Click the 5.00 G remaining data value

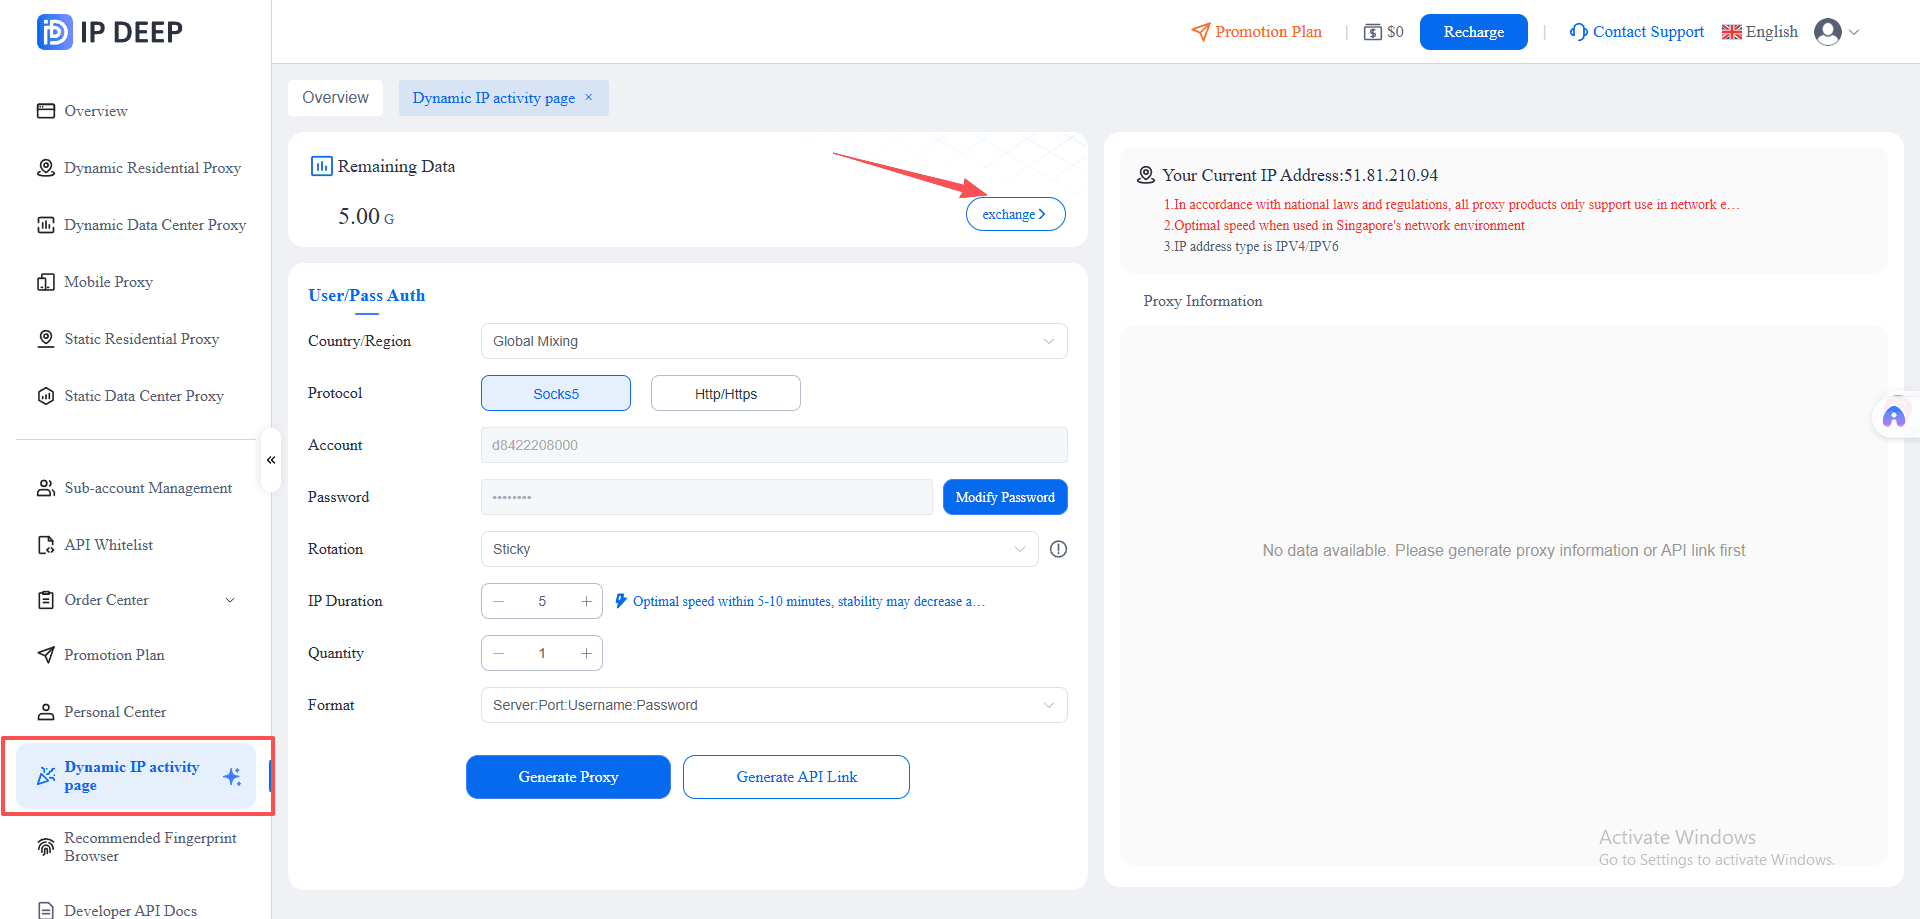(x=366, y=216)
